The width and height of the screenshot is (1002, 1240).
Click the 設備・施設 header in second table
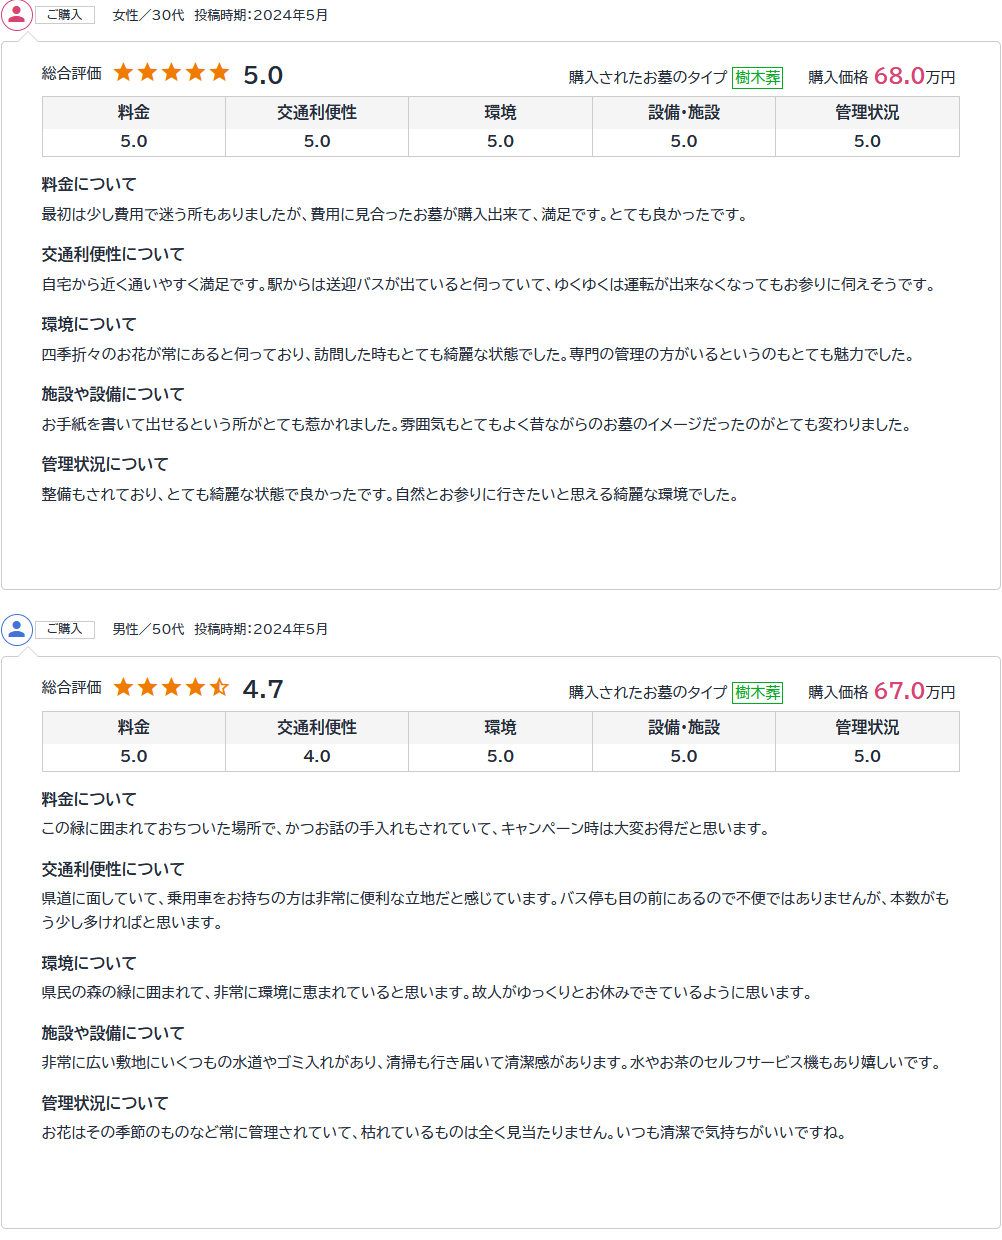pos(684,728)
